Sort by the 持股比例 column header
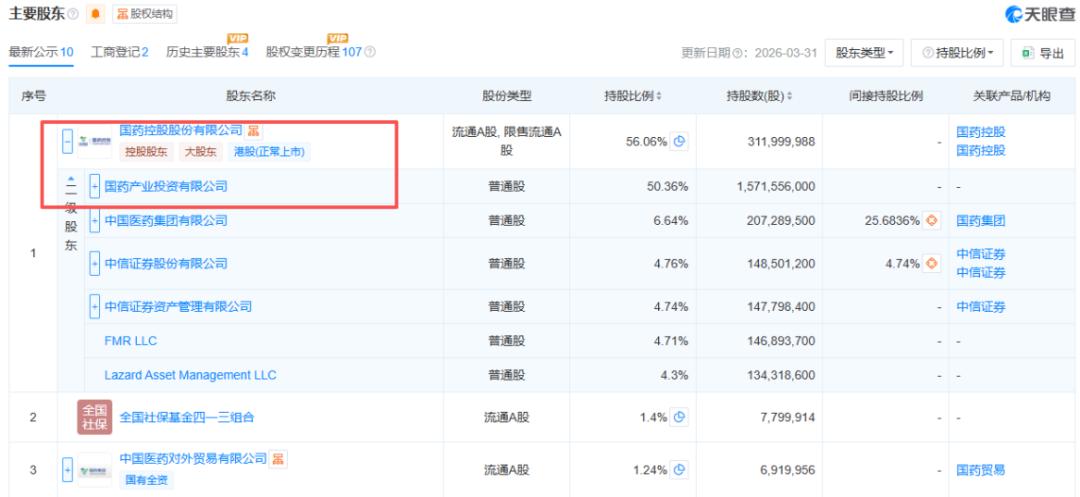 pyautogui.click(x=633, y=96)
